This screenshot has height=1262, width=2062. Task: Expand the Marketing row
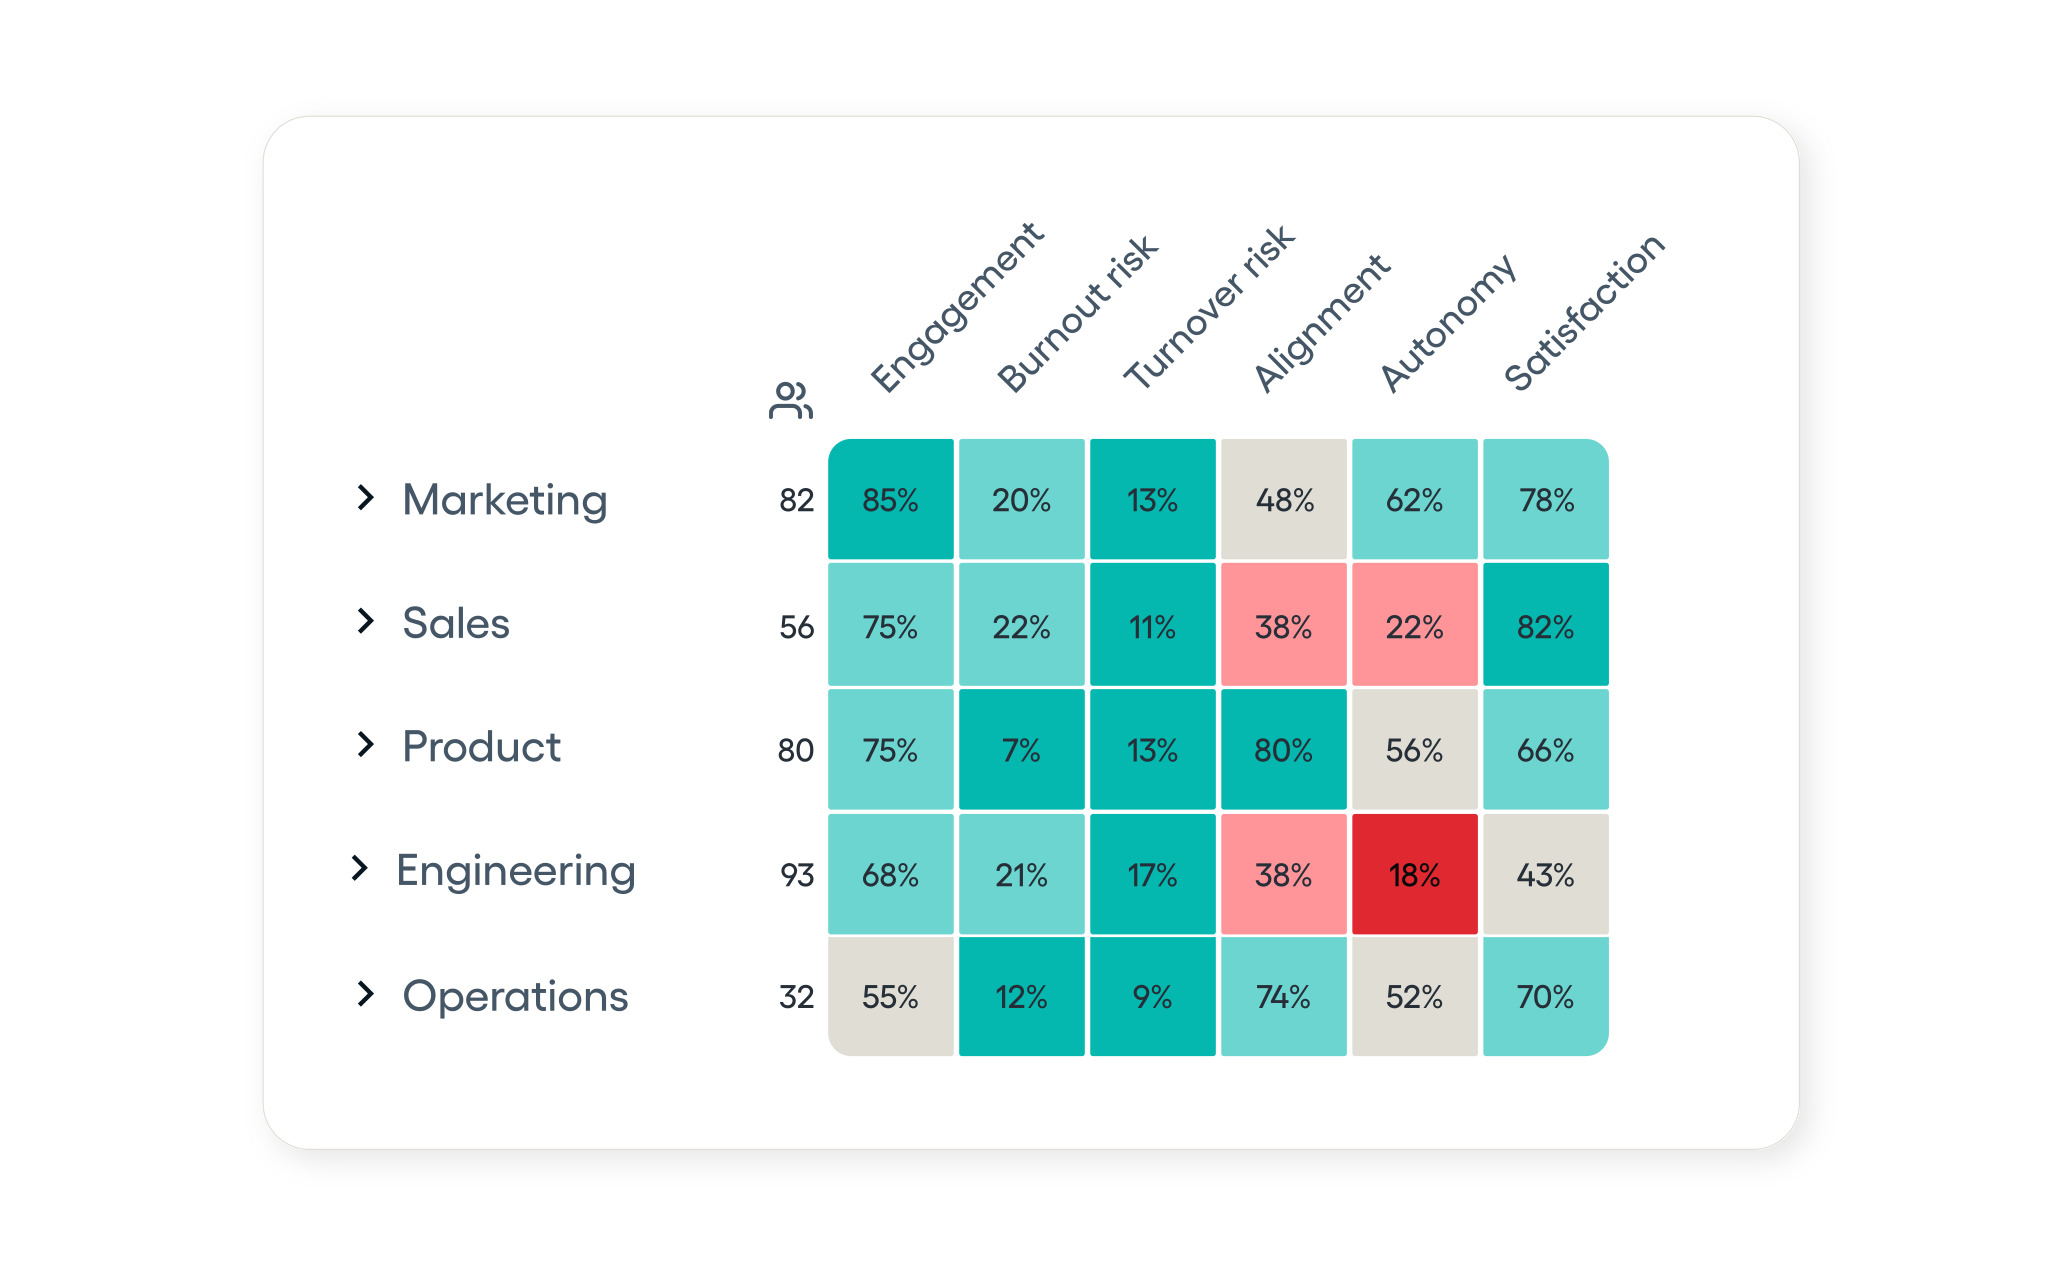pos(366,498)
